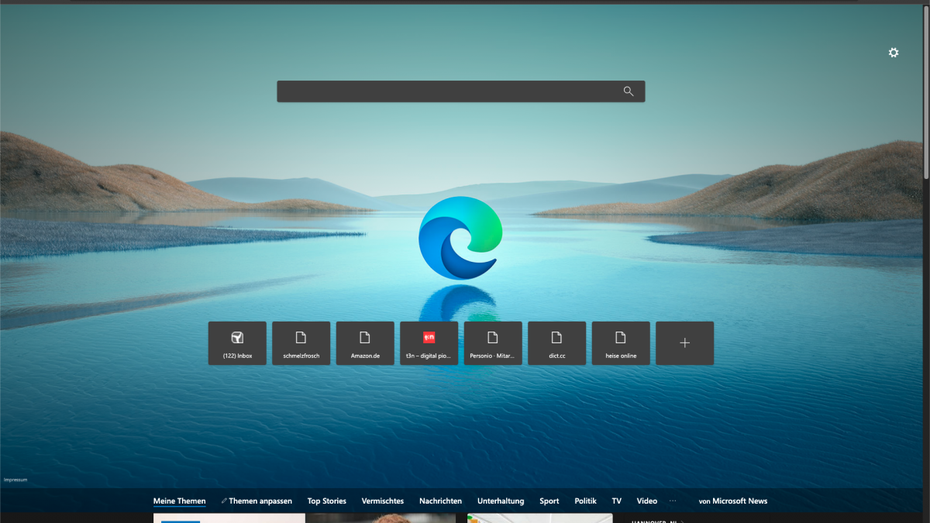Go to the Unterhaltung category
The image size is (930, 523).
(x=500, y=501)
